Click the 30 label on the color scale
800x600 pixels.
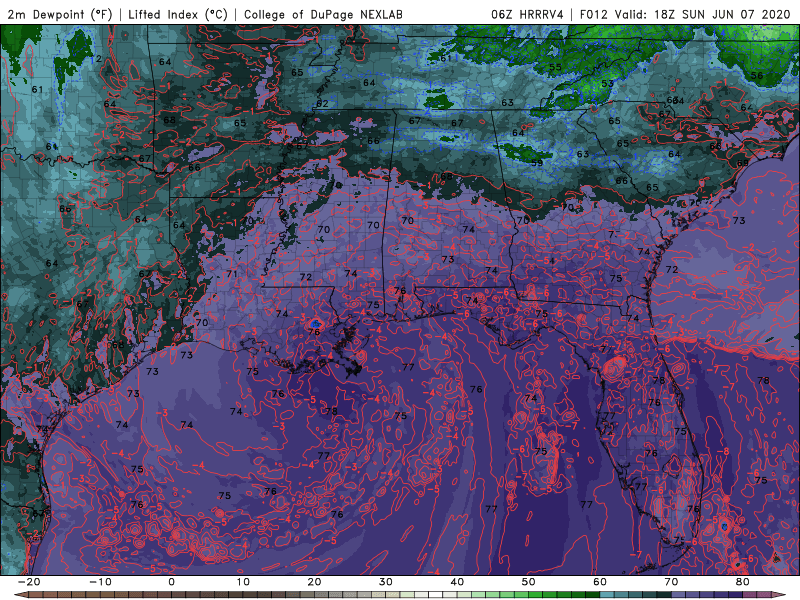point(386,582)
